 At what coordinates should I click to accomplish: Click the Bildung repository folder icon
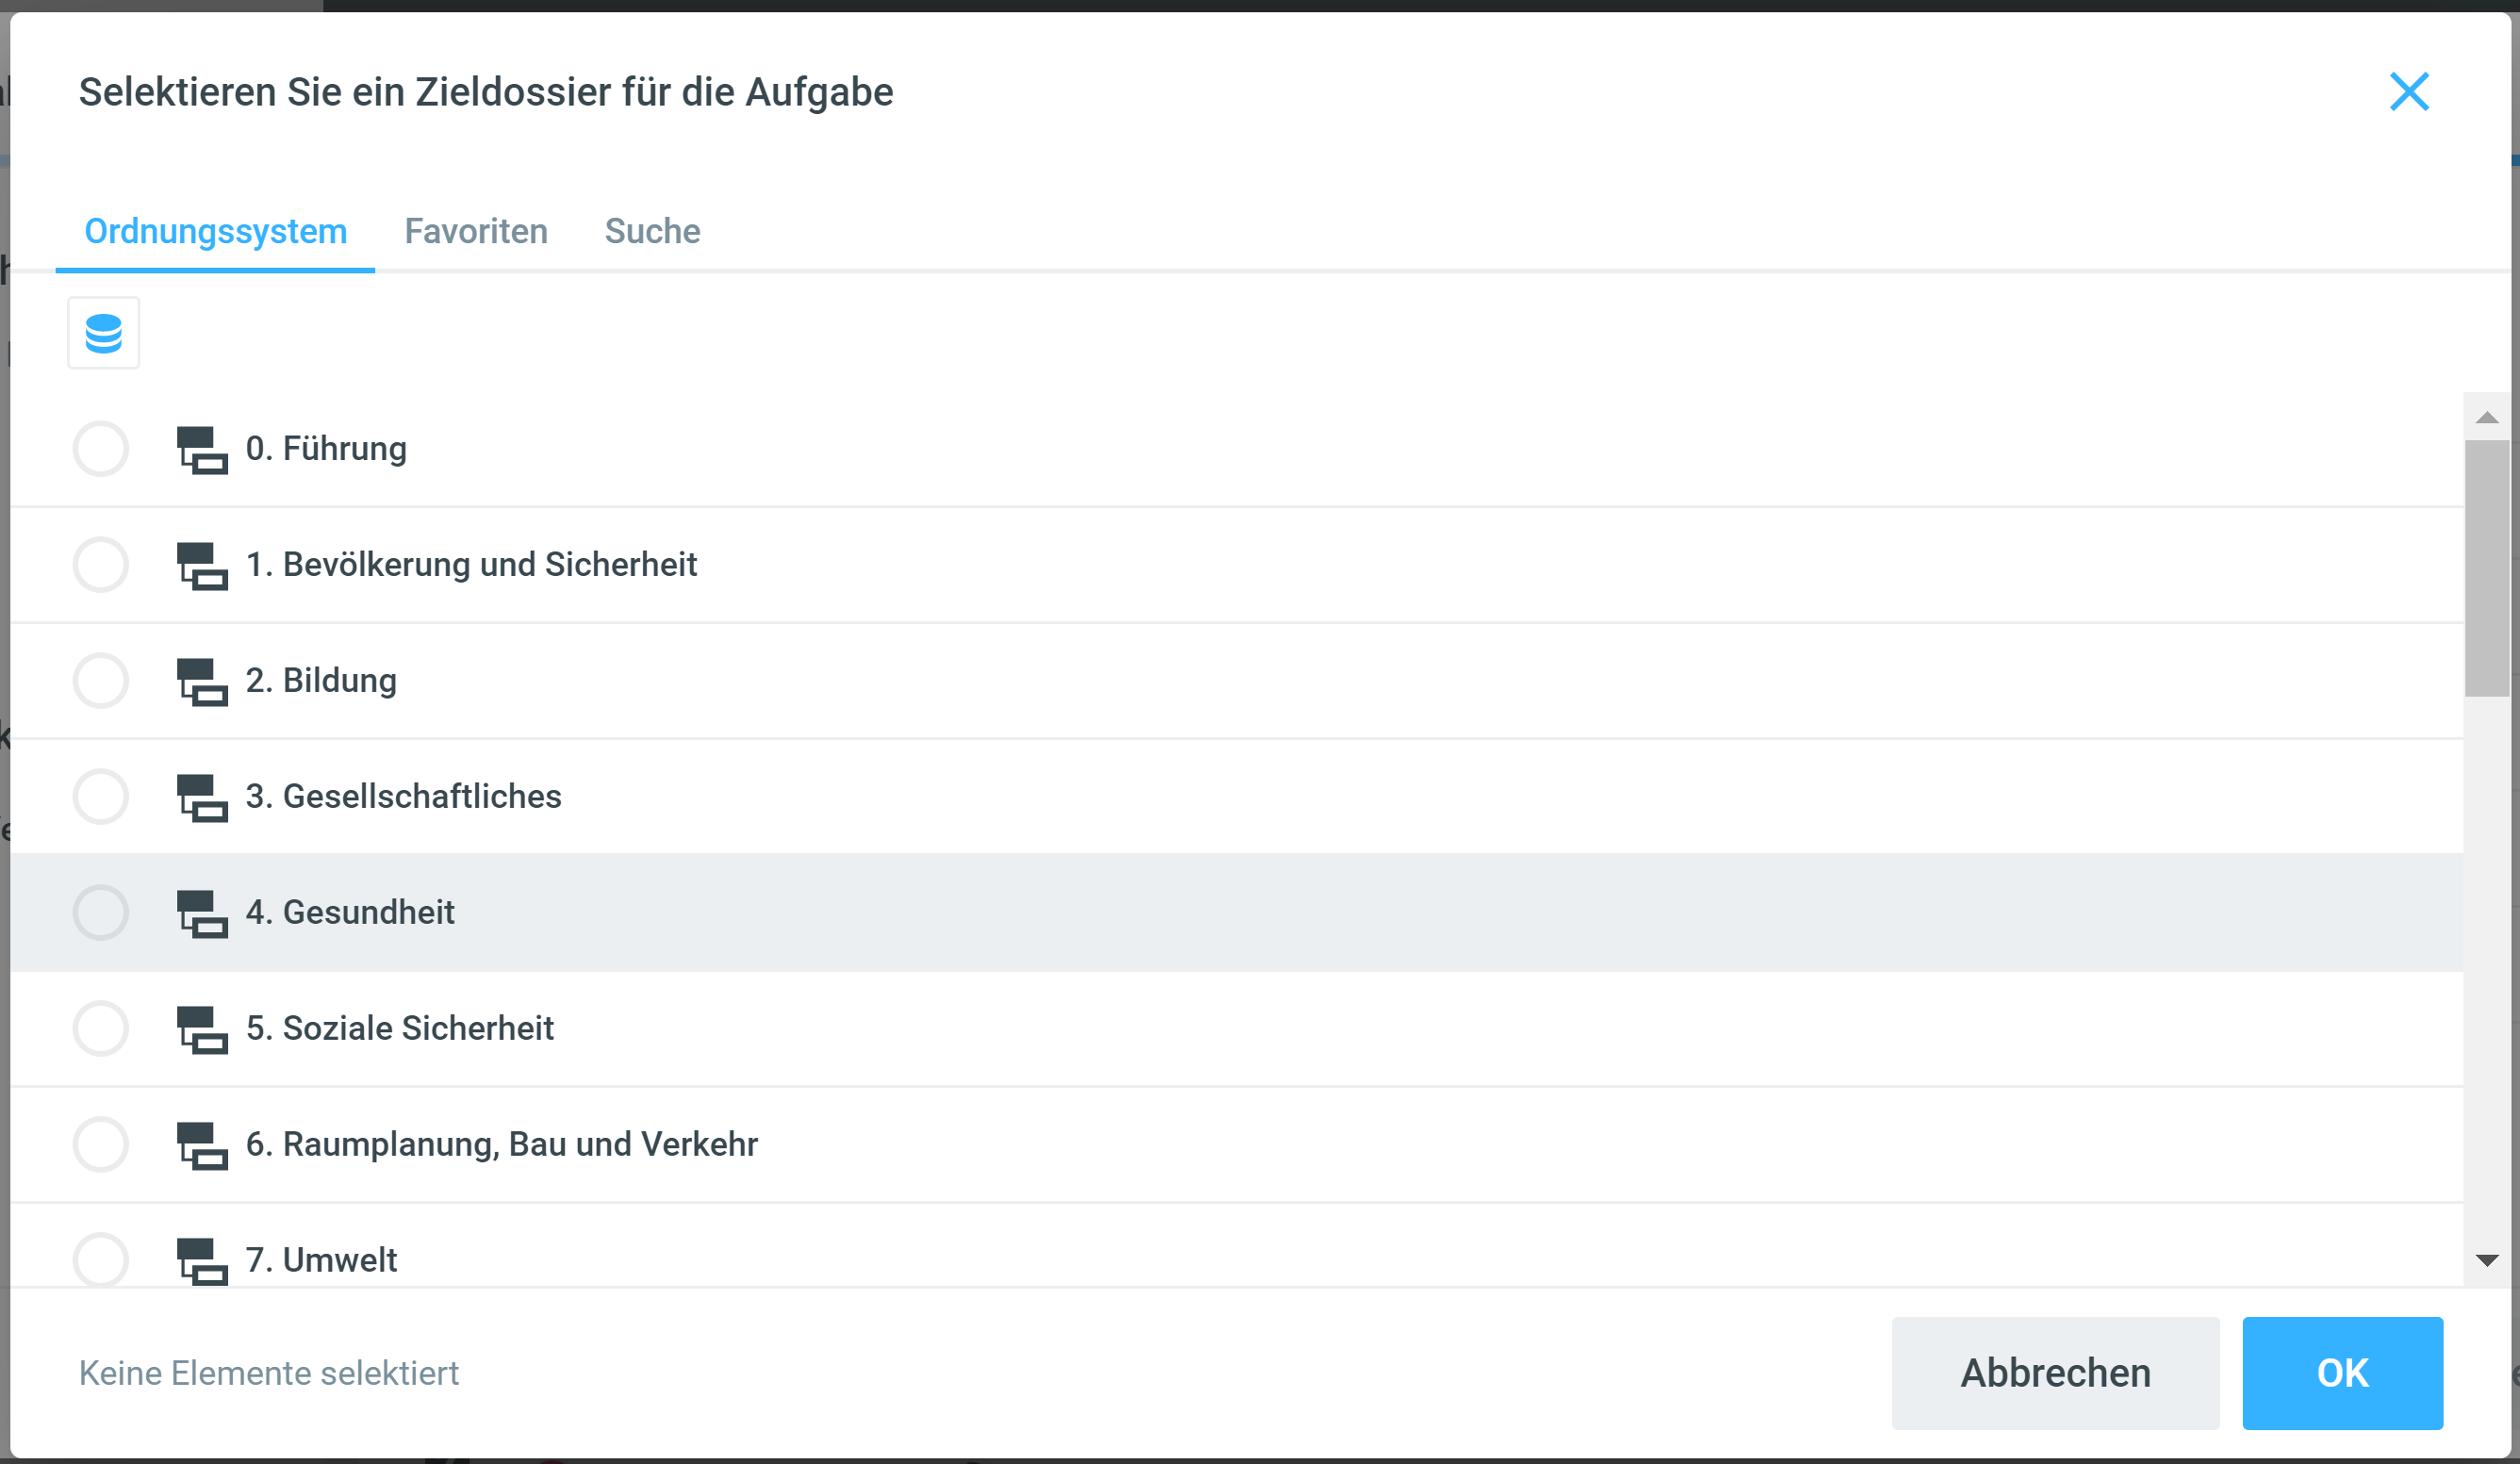[202, 682]
